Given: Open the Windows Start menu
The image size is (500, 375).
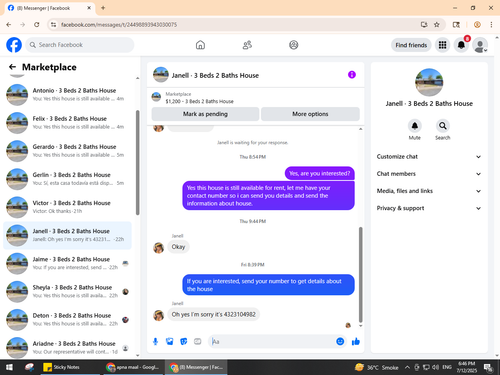Looking at the screenshot, I should [9, 367].
